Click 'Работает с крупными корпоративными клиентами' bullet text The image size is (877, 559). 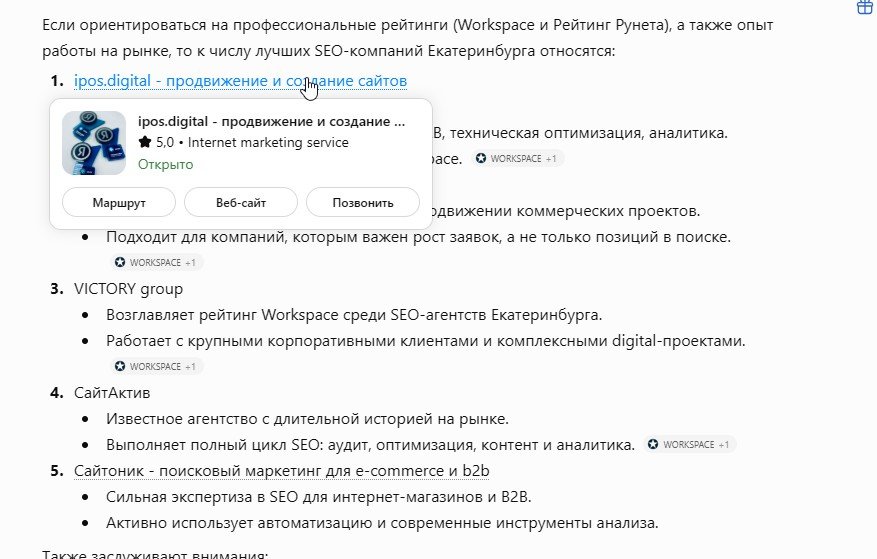coord(426,341)
